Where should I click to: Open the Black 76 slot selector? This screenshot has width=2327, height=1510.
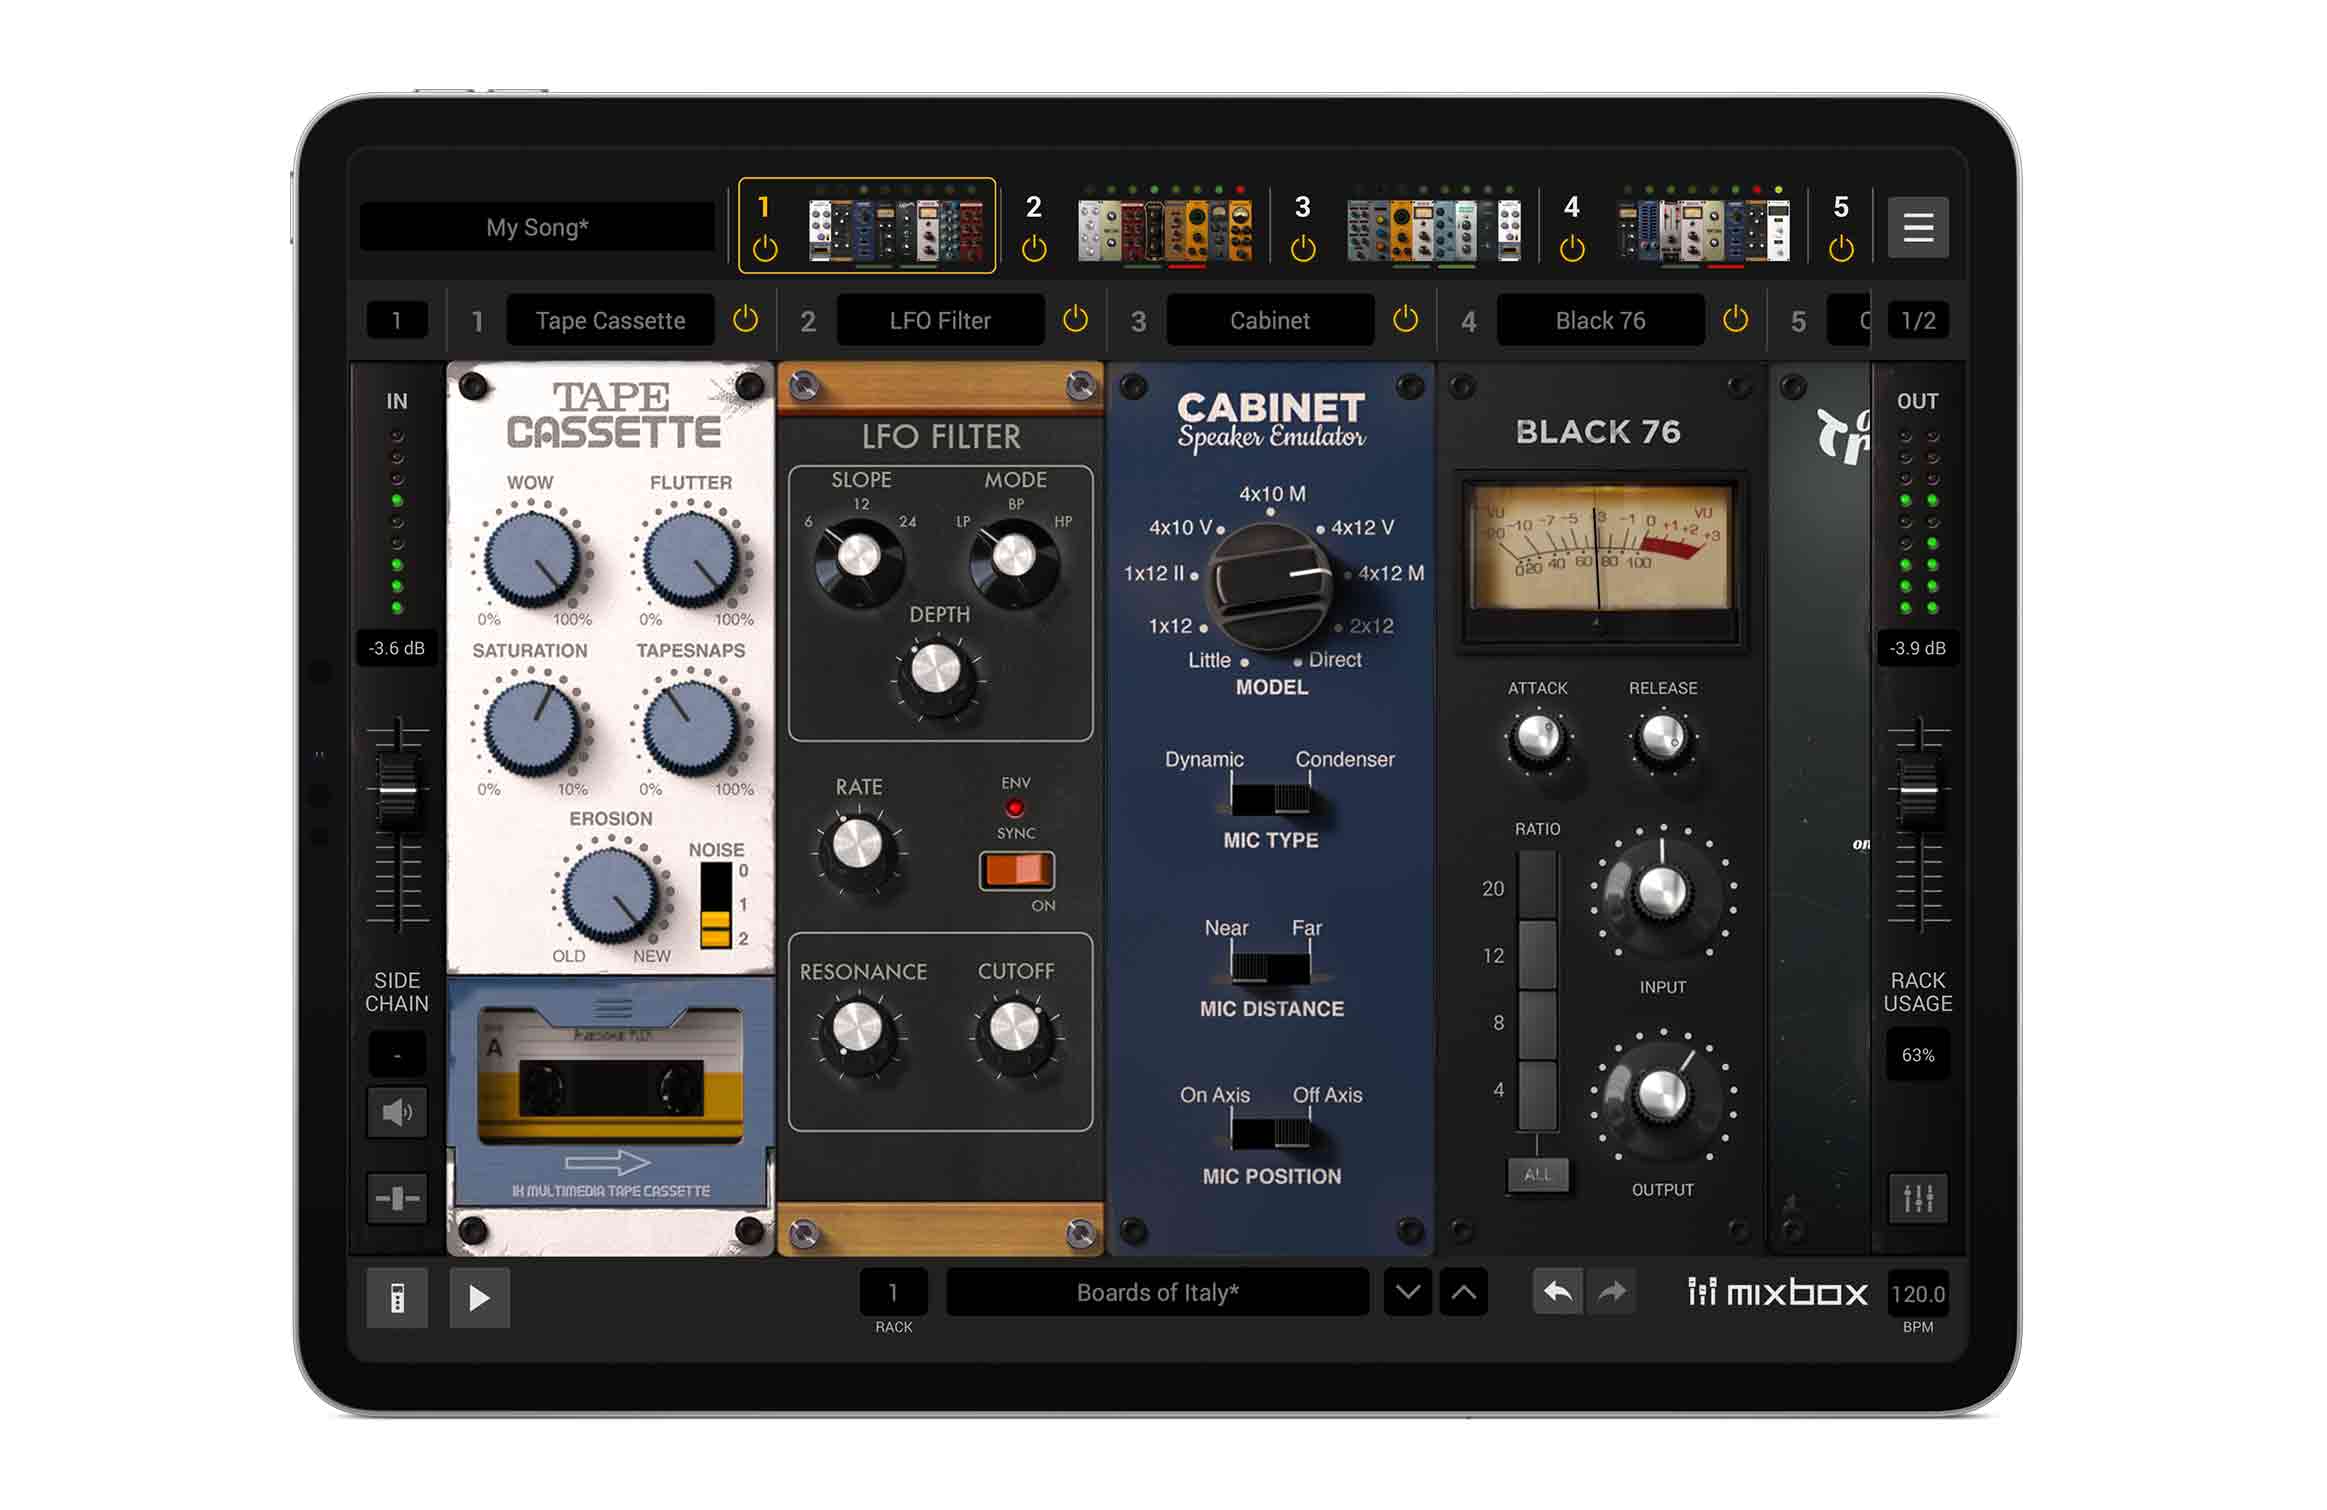click(x=1600, y=320)
